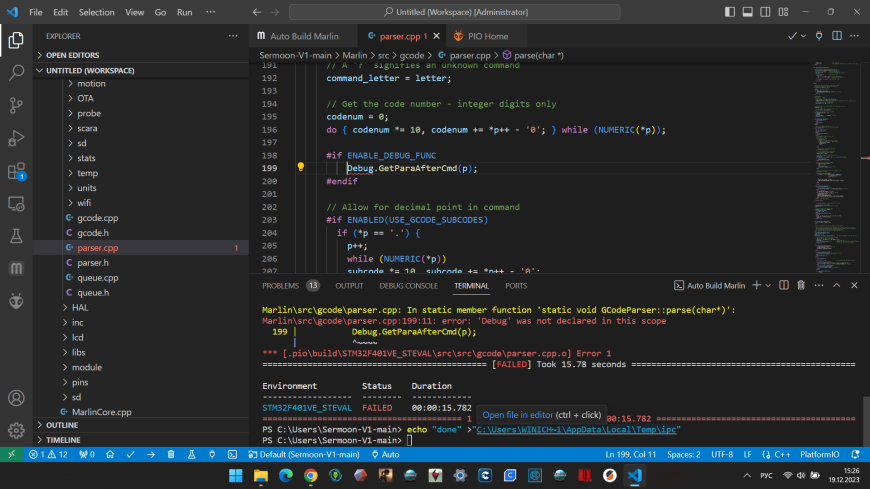Open Accounts menu in activity bar
The width and height of the screenshot is (870, 489).
pos(16,398)
